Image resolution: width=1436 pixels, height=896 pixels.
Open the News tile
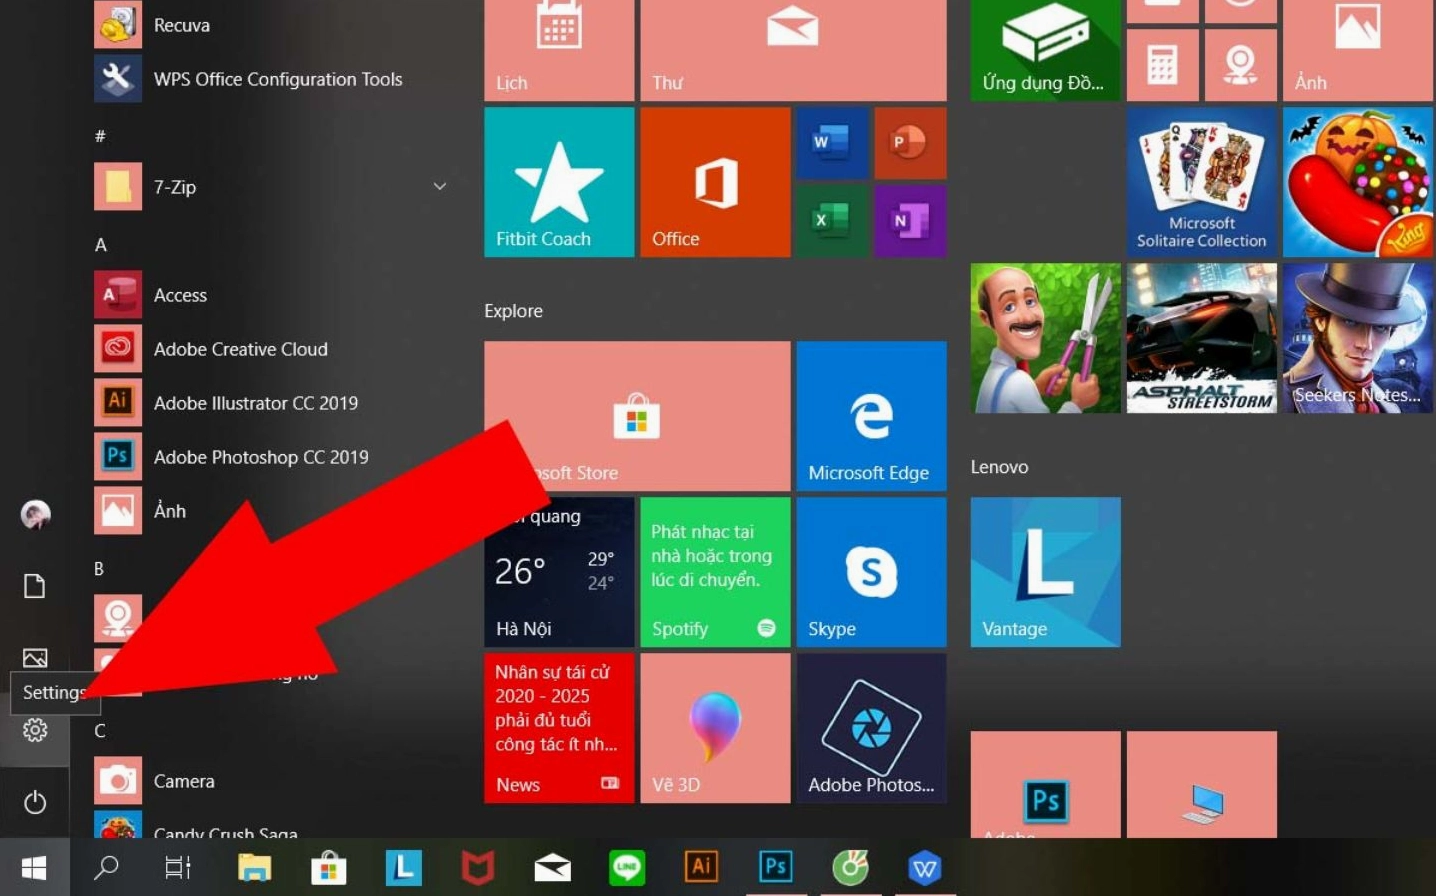coord(559,728)
